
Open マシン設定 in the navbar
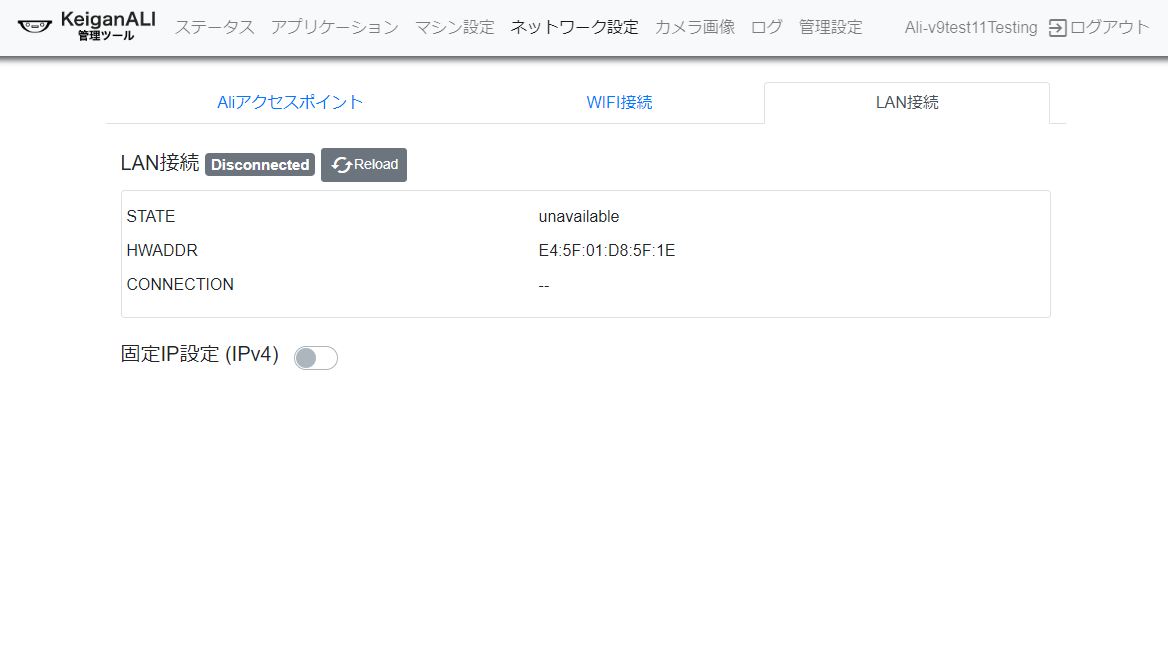(x=454, y=27)
